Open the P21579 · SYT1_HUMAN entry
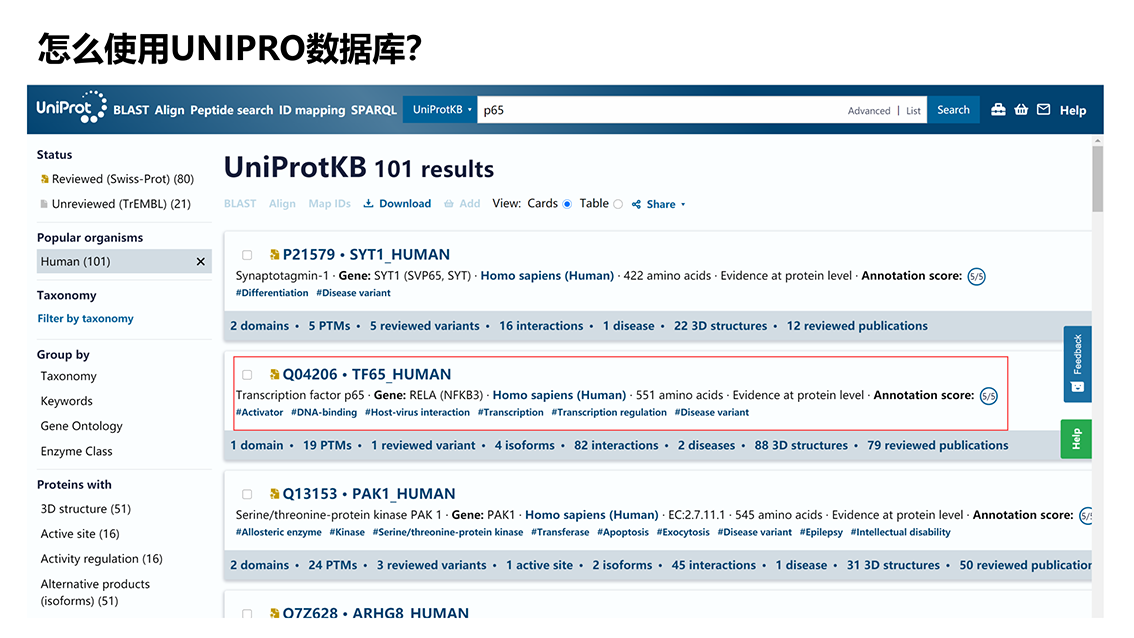 (366, 255)
